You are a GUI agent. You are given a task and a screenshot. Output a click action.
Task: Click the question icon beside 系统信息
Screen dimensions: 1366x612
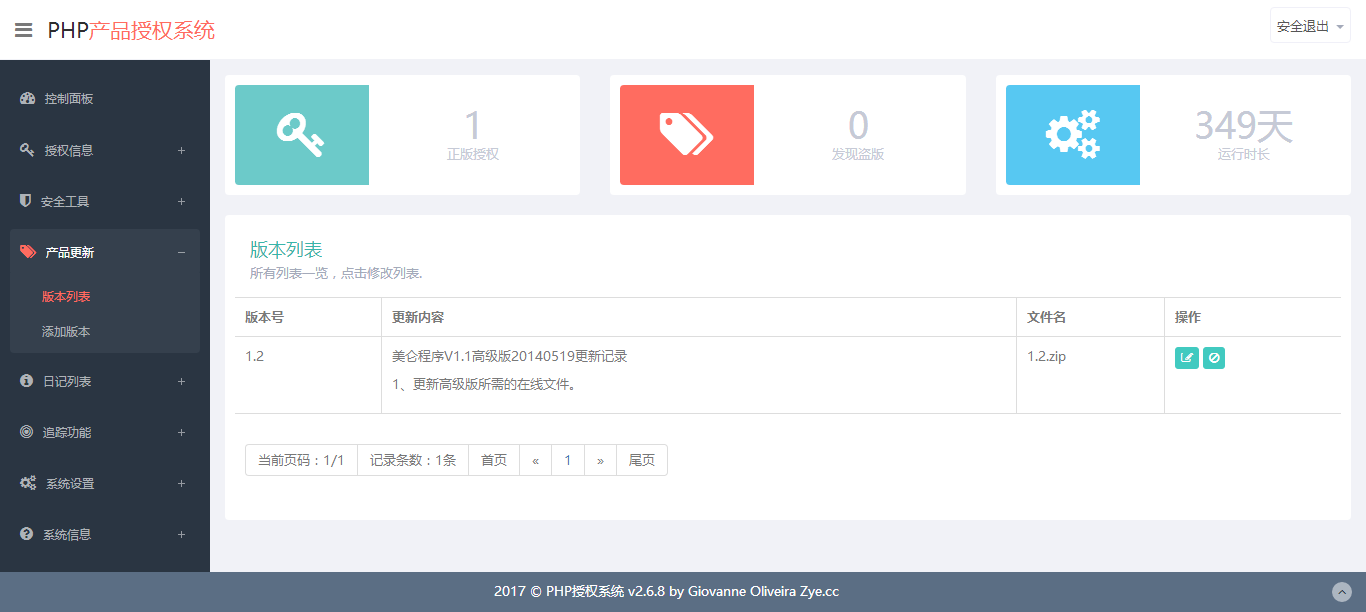(26, 534)
